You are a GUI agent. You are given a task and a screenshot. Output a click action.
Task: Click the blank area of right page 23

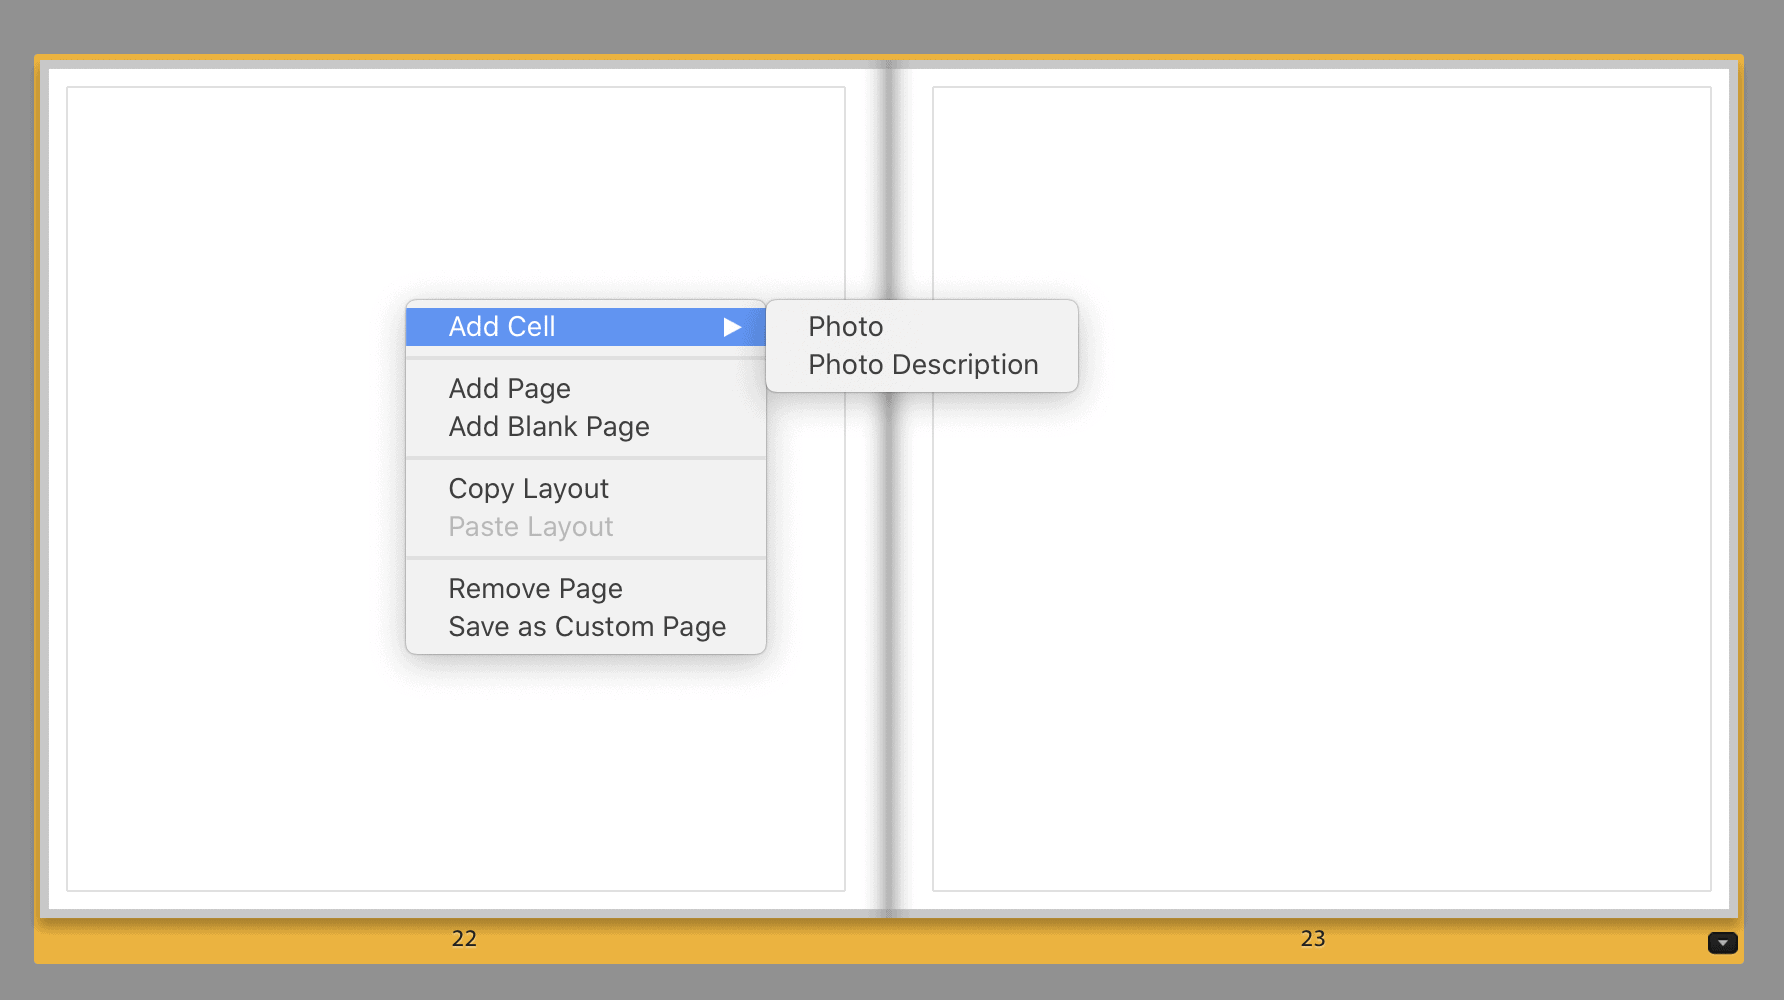coord(1320,600)
